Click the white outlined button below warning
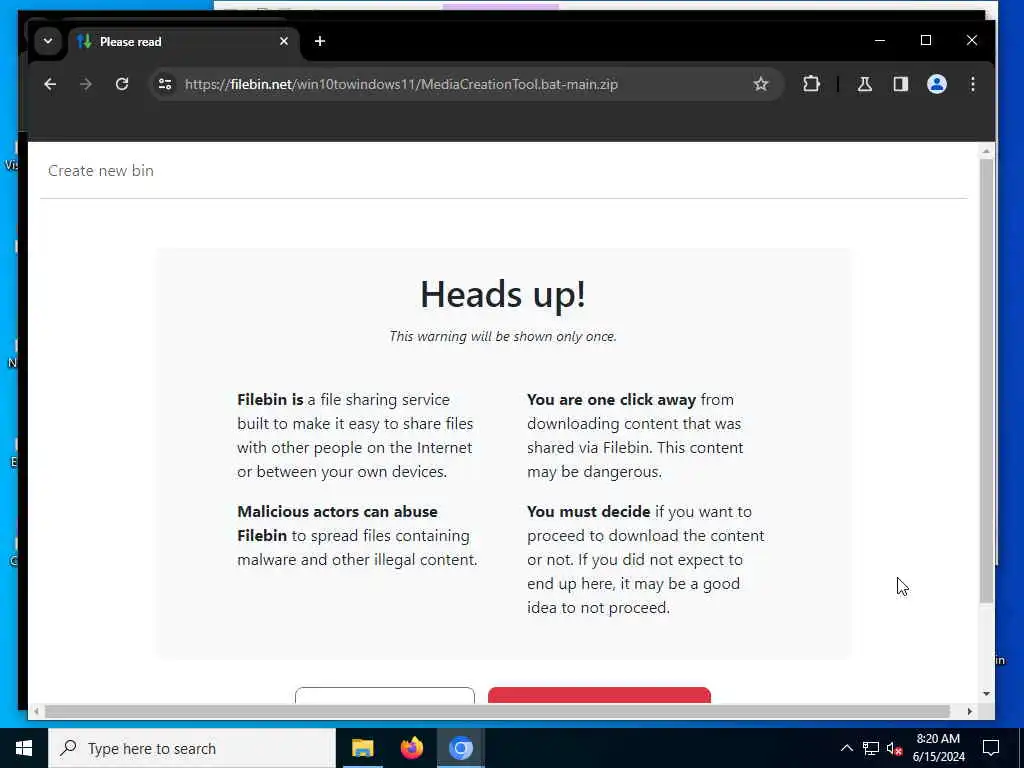1024x768 pixels. [385, 695]
